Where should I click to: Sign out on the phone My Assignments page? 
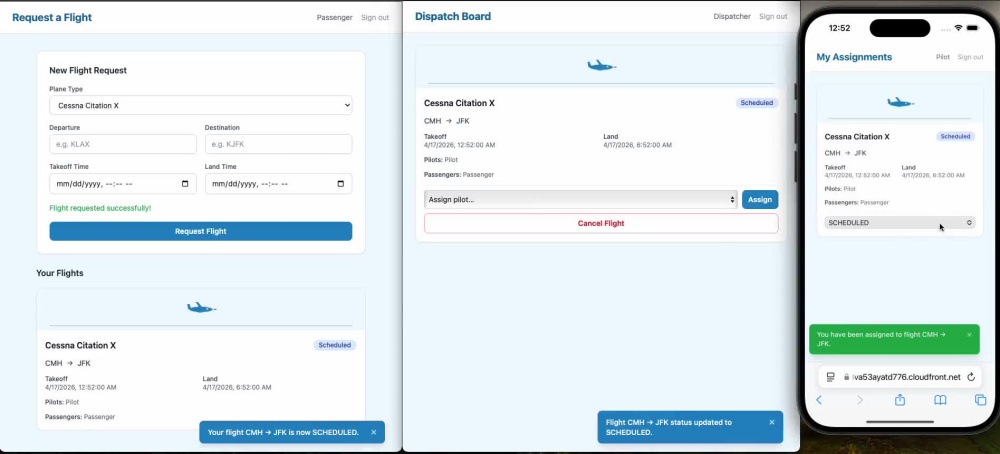(x=970, y=57)
